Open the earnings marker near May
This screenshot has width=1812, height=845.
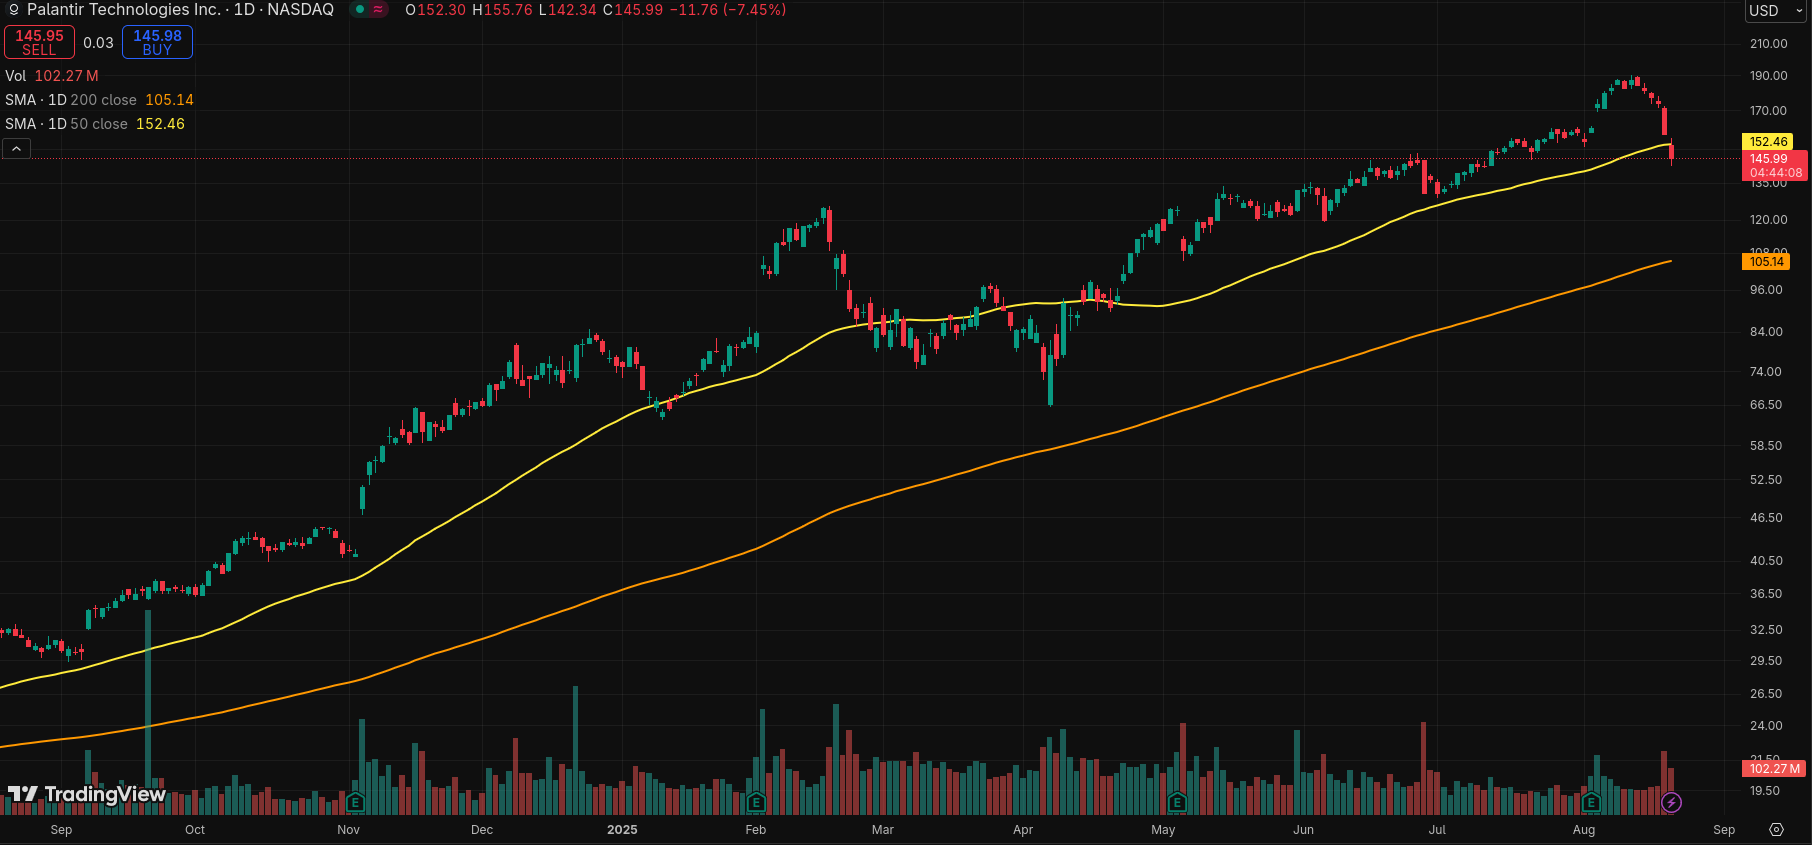1177,802
